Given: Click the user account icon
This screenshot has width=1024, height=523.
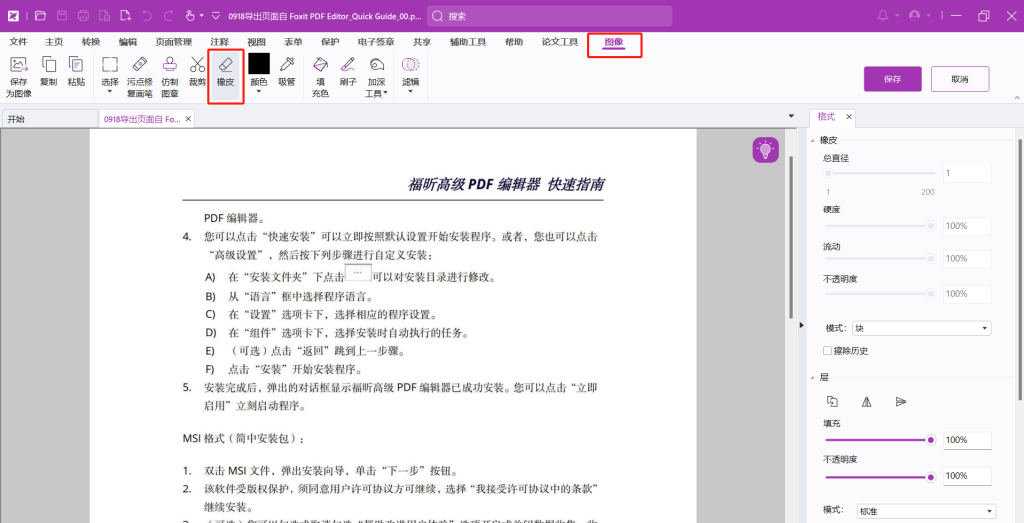Looking at the screenshot, I should 914,16.
